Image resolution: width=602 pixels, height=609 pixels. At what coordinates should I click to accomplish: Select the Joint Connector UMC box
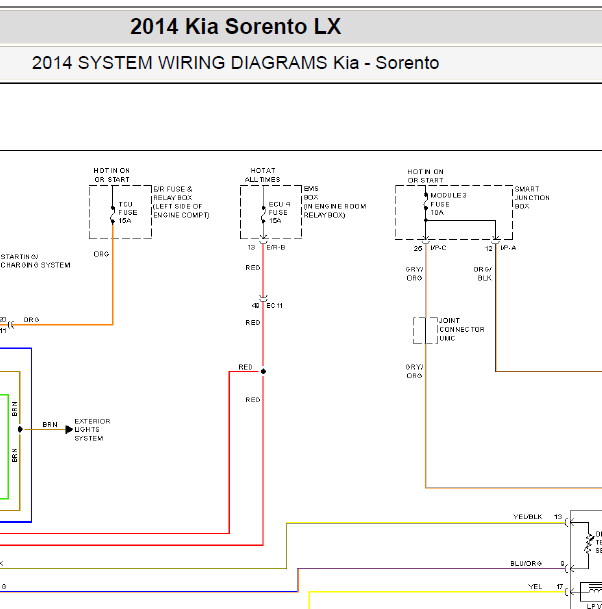426,330
